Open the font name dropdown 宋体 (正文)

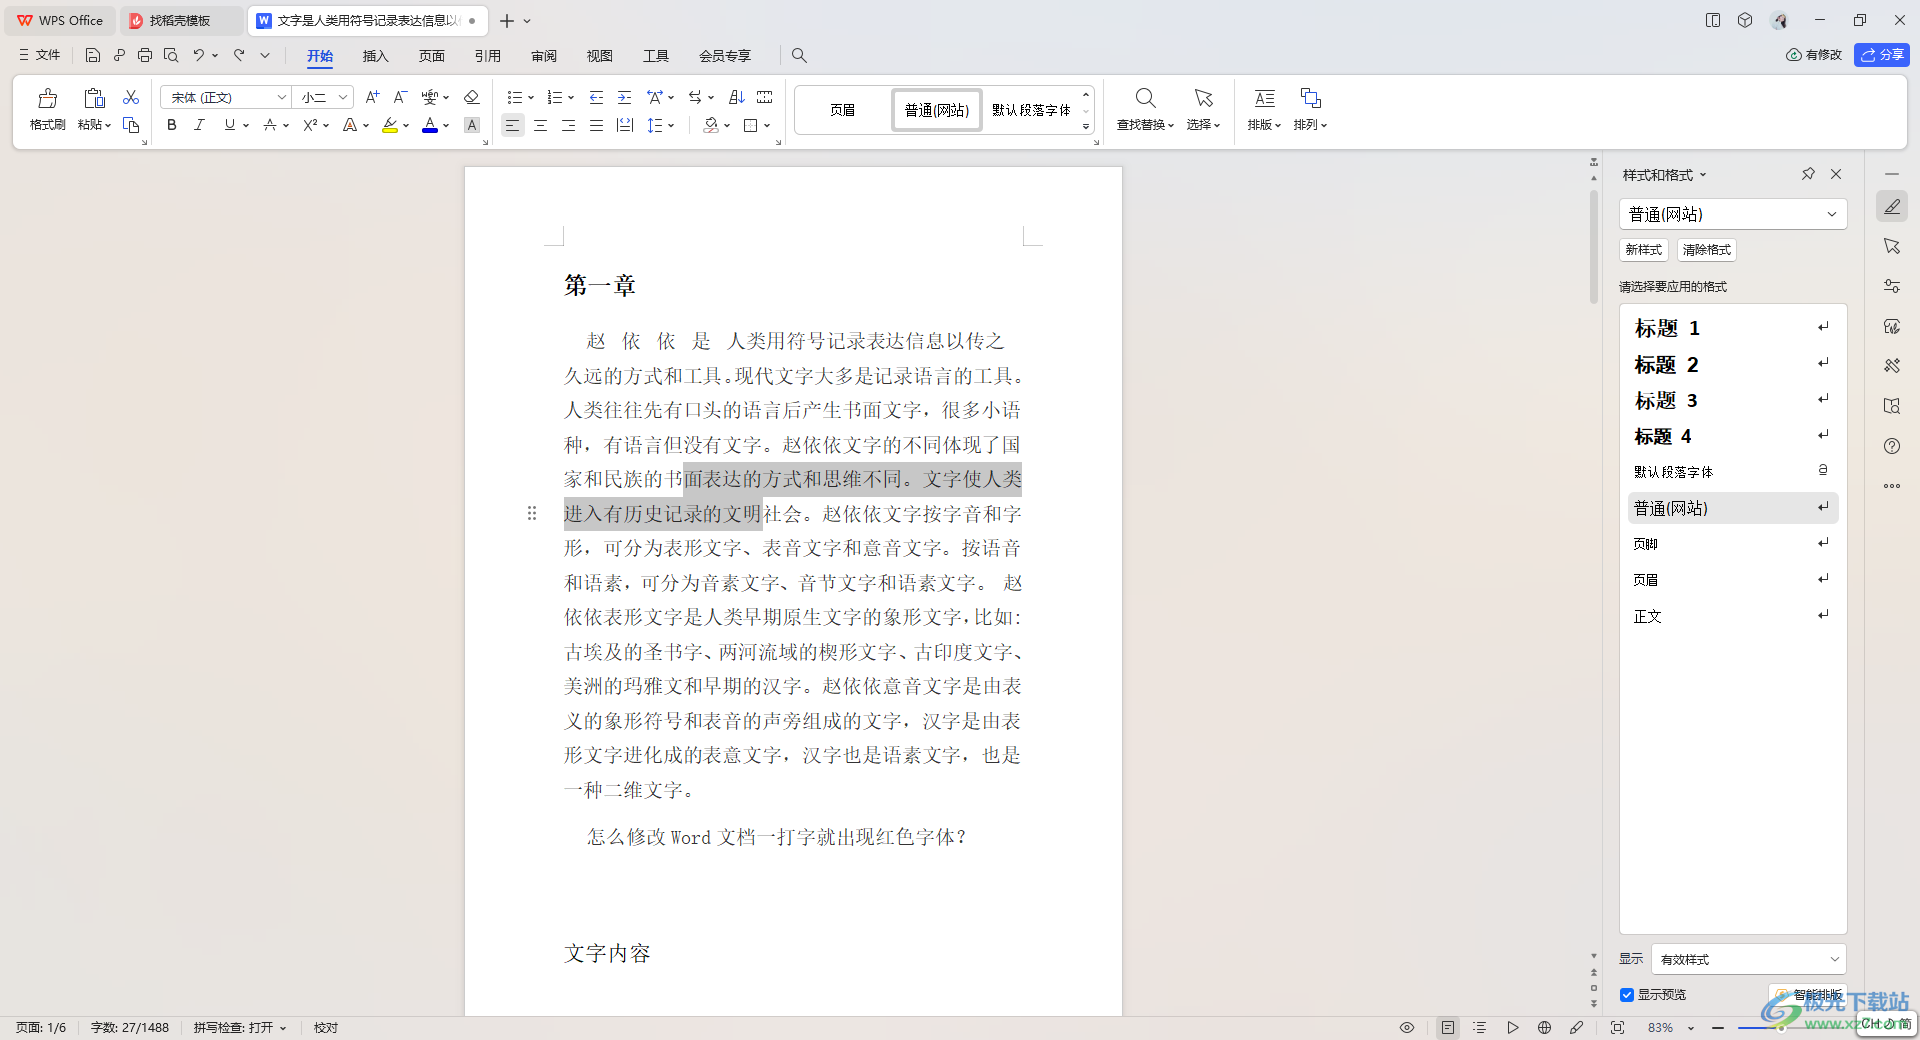pos(281,97)
